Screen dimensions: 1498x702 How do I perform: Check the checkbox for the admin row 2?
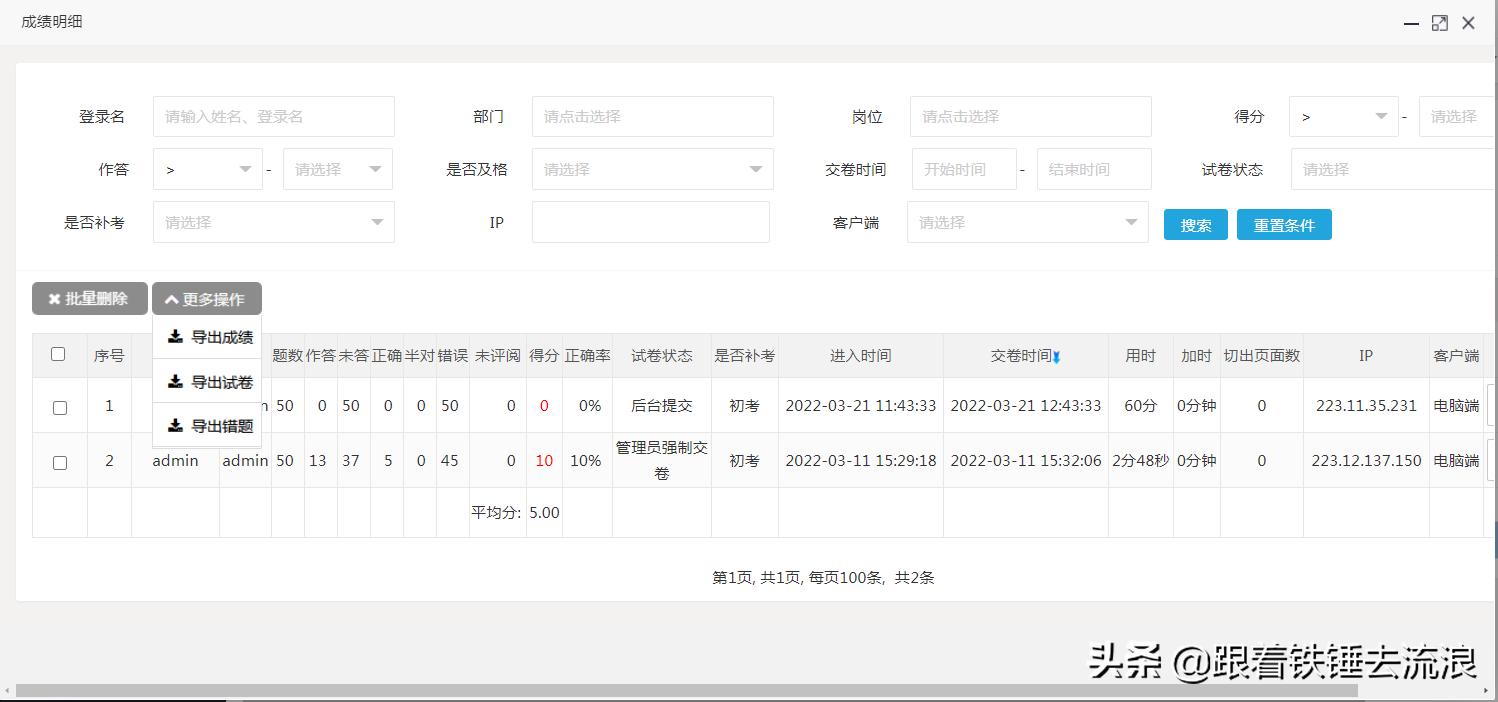[x=58, y=460]
